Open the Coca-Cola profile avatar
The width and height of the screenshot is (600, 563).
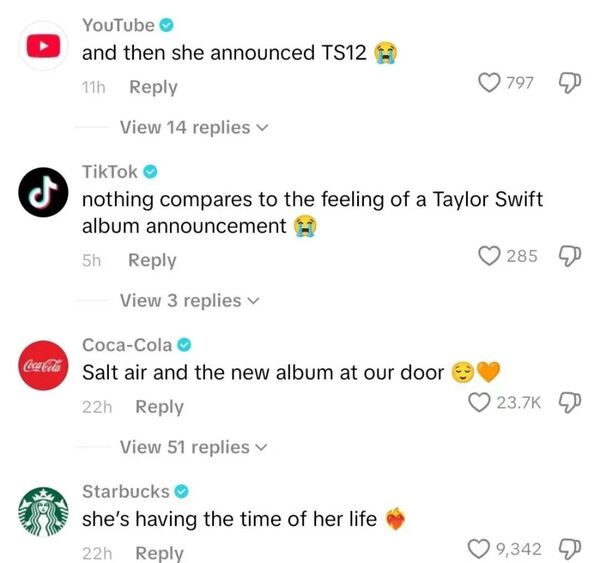pos(40,362)
